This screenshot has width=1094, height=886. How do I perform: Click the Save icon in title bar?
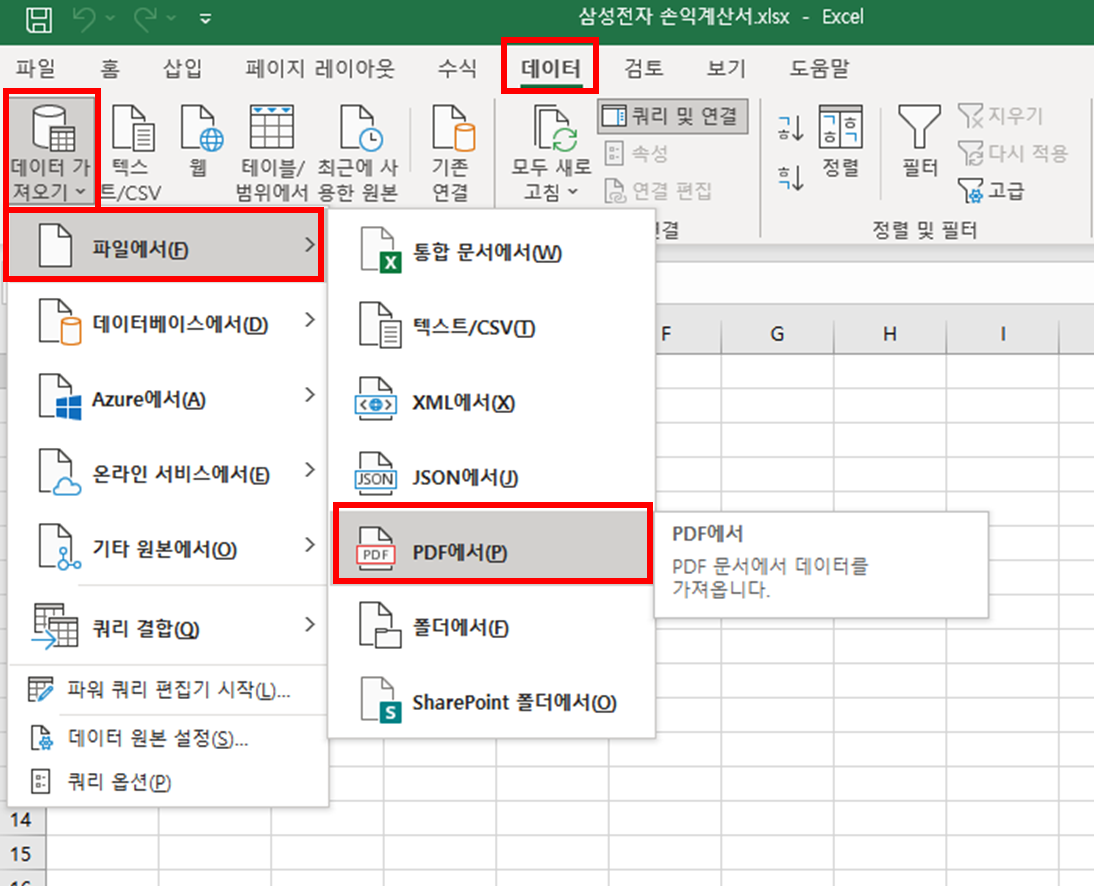click(x=39, y=19)
